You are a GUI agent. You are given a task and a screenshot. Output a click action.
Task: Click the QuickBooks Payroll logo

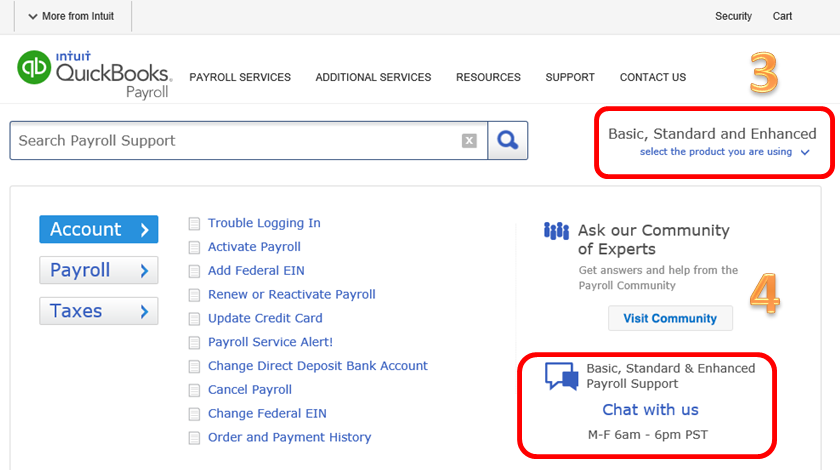94,74
